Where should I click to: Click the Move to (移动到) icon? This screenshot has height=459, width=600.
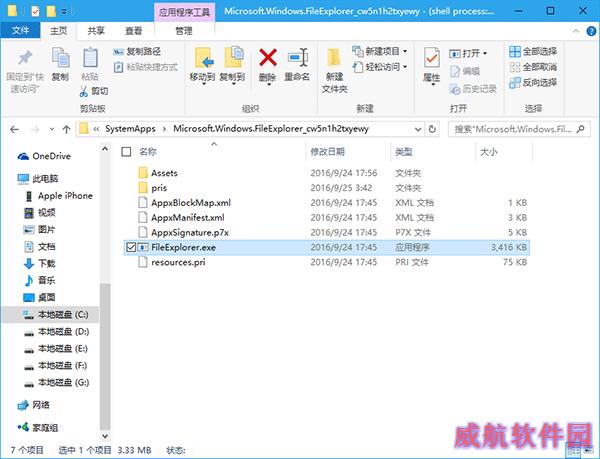click(x=203, y=58)
